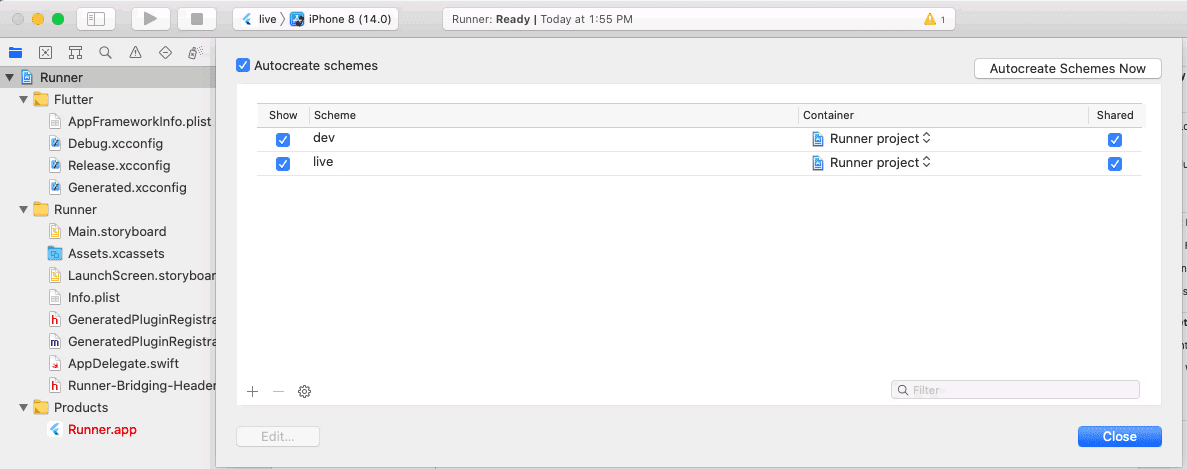
Task: Collapse the Flutter folder in navigator
Action: click(x=24, y=100)
